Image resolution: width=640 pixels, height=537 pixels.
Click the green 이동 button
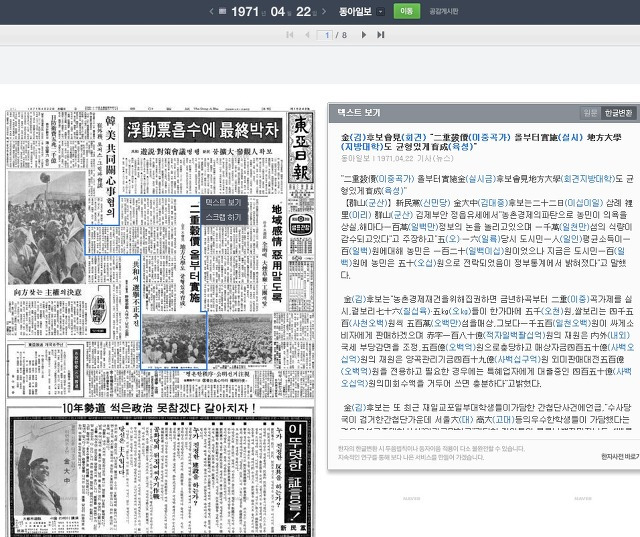point(407,11)
